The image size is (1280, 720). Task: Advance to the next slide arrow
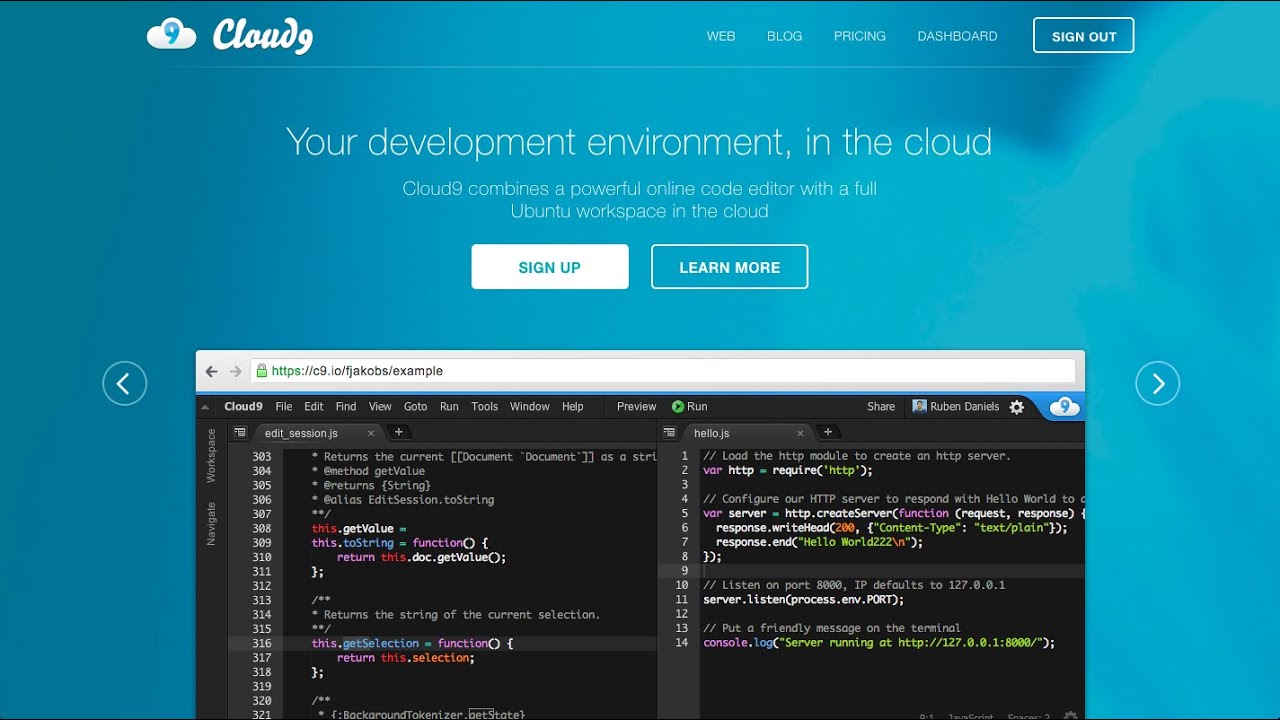click(x=1158, y=383)
